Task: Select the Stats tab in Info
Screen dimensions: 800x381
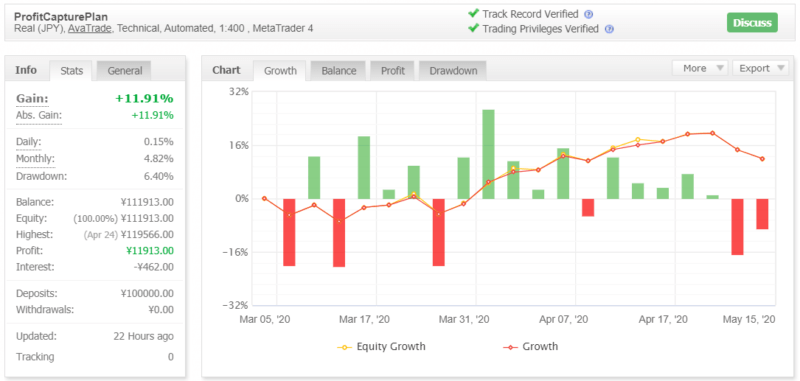Action: [x=71, y=71]
